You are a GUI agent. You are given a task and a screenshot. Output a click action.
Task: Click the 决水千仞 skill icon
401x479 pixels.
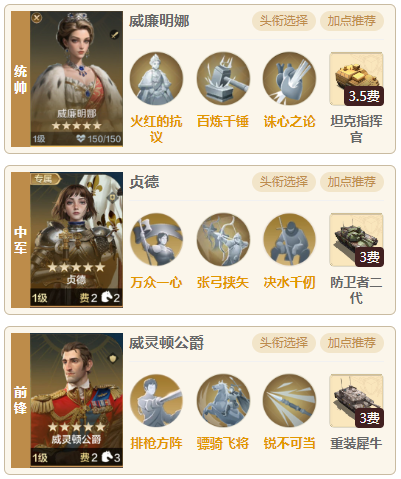289,240
